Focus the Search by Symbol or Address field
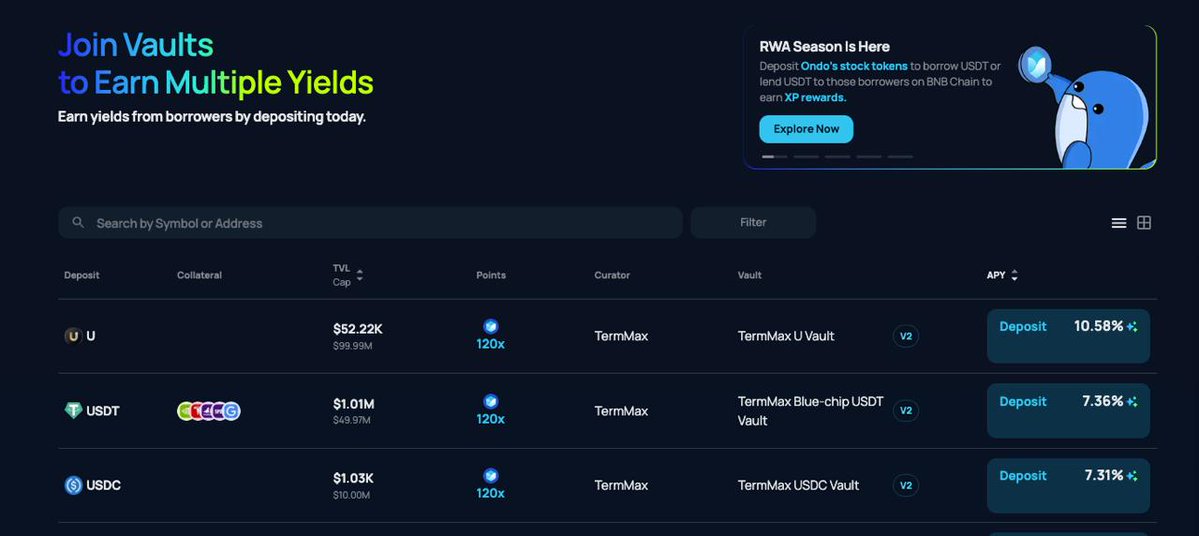Image resolution: width=1199 pixels, height=536 pixels. [380, 223]
